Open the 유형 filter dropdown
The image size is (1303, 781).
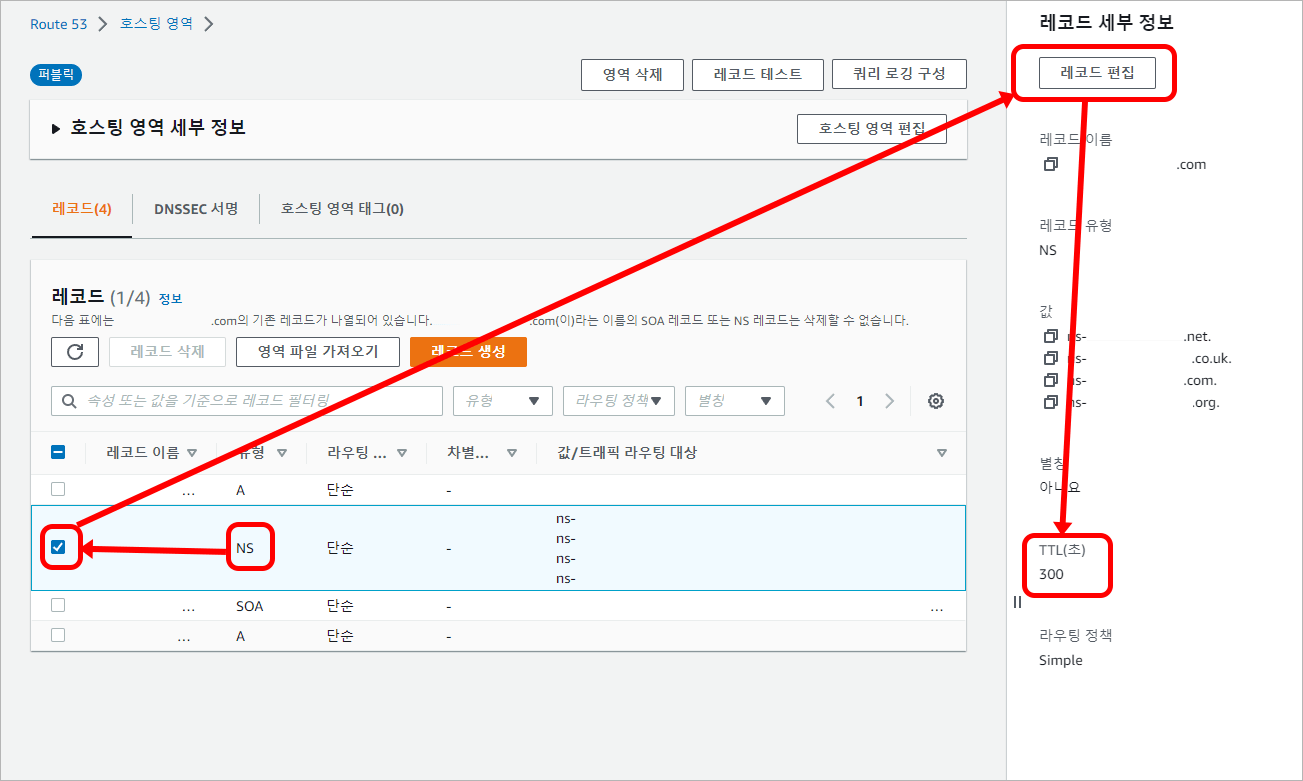coord(503,401)
